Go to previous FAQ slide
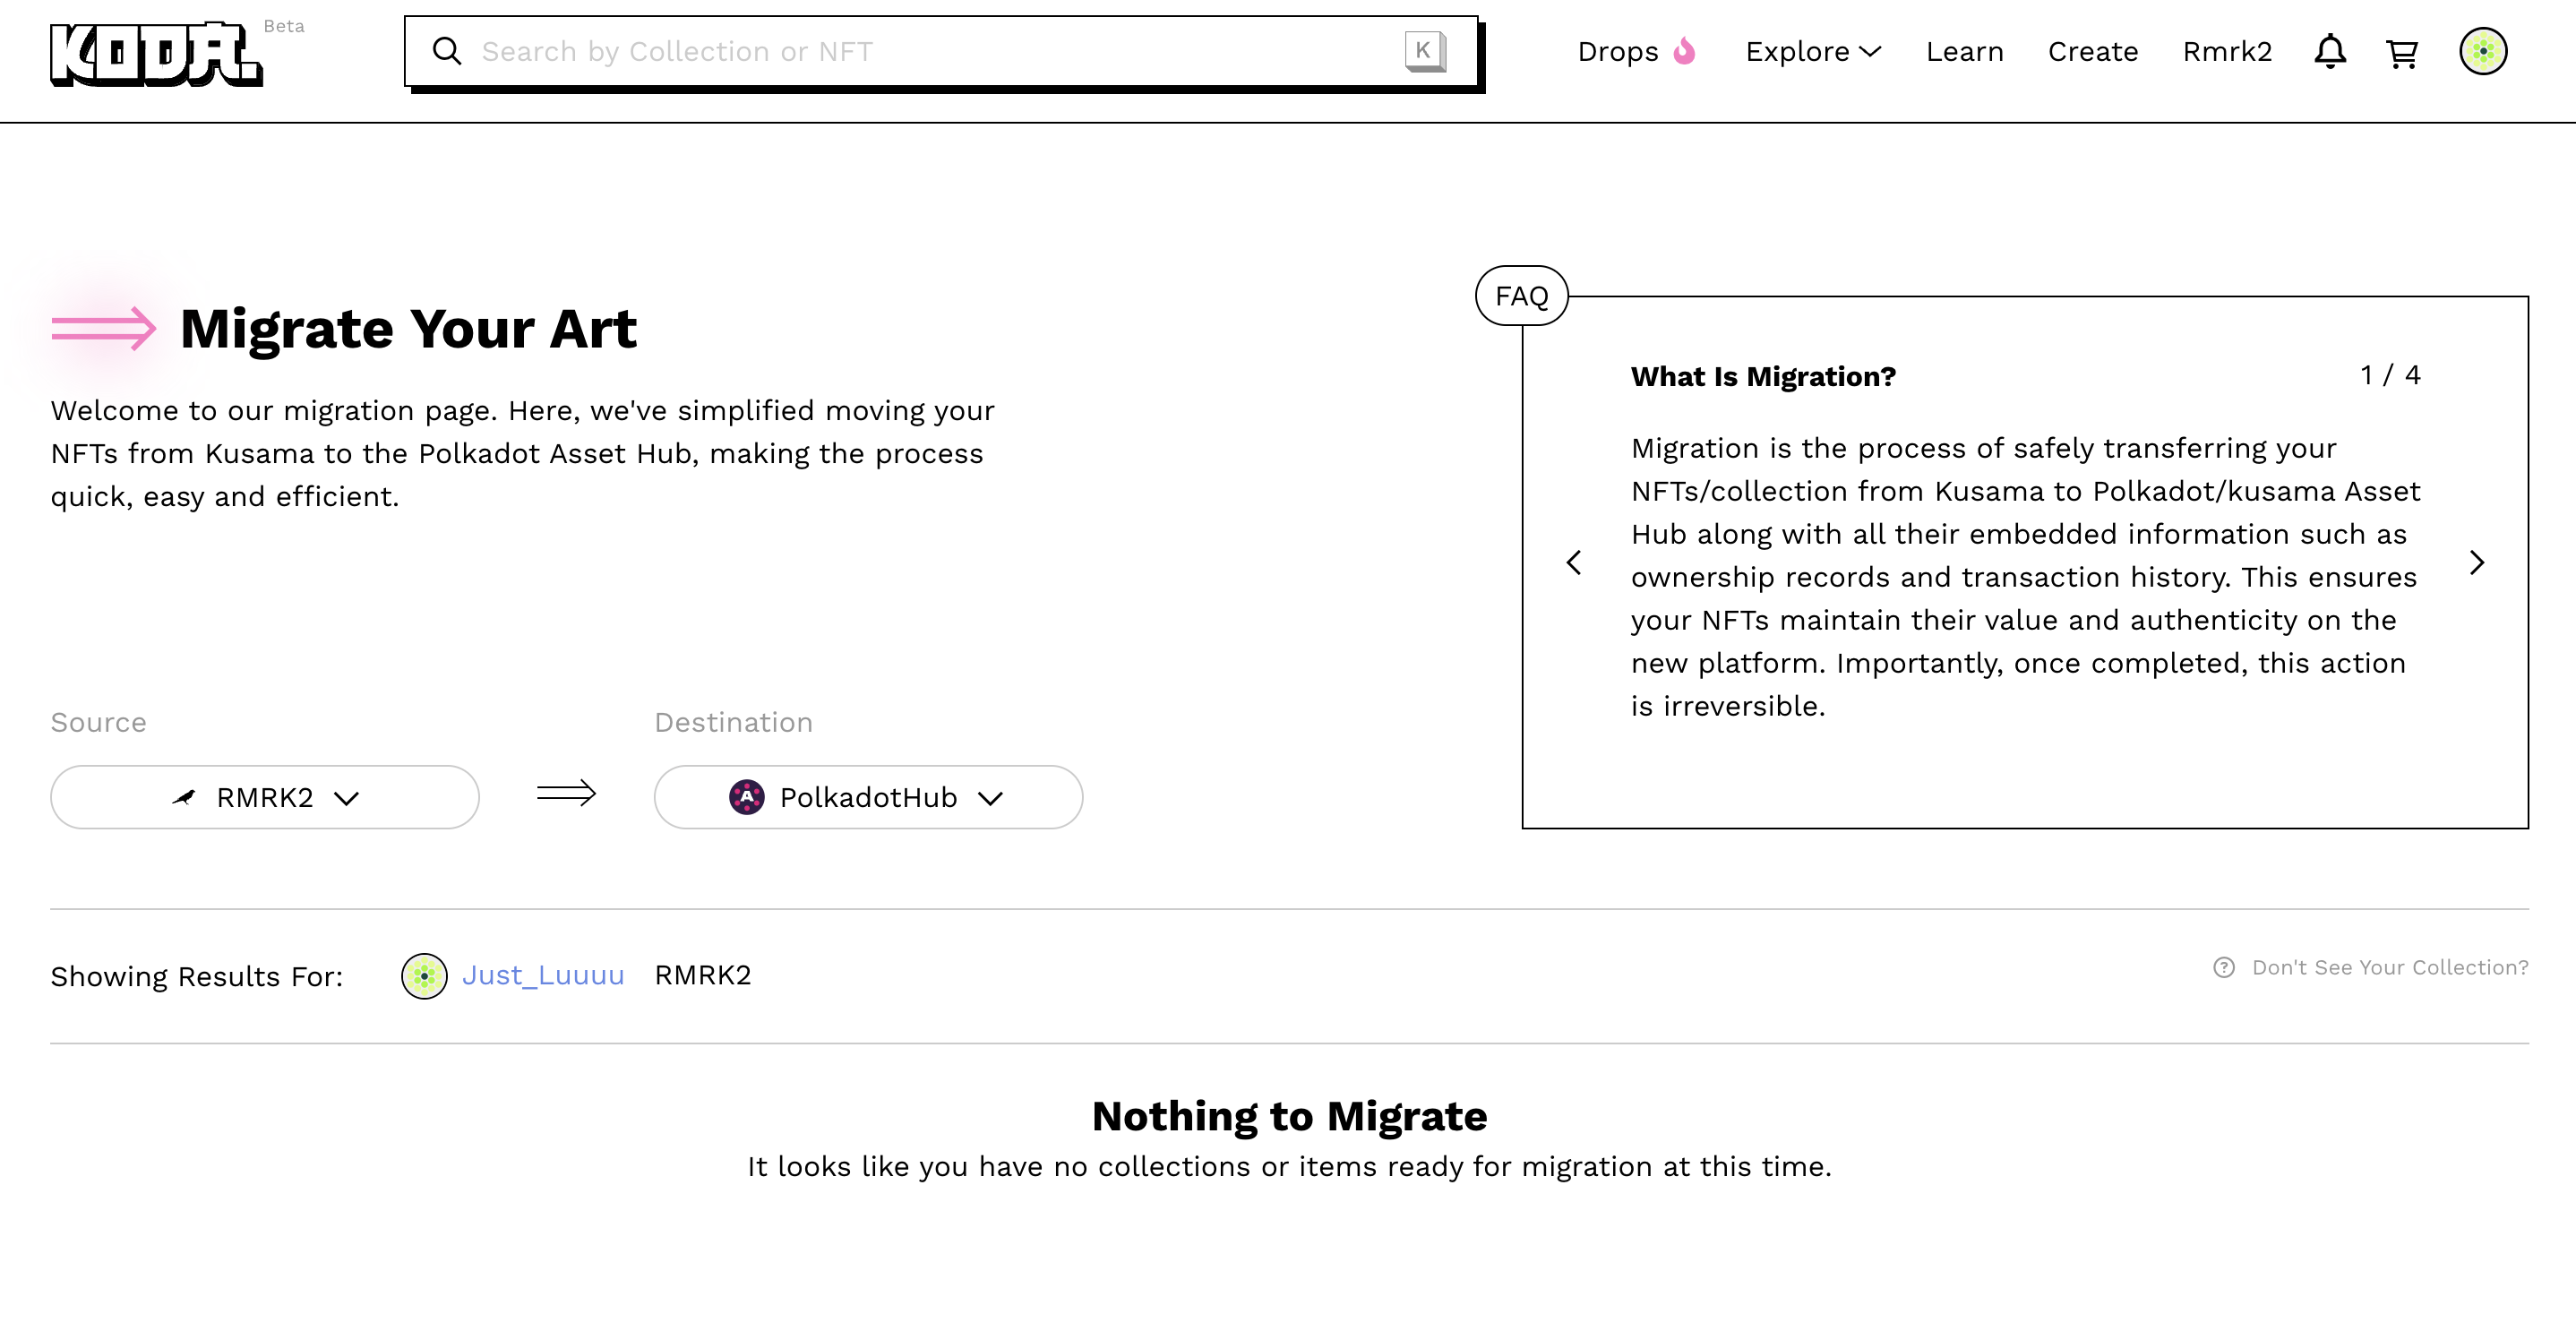Screen dimensions: 2576x1331 coord(1574,562)
